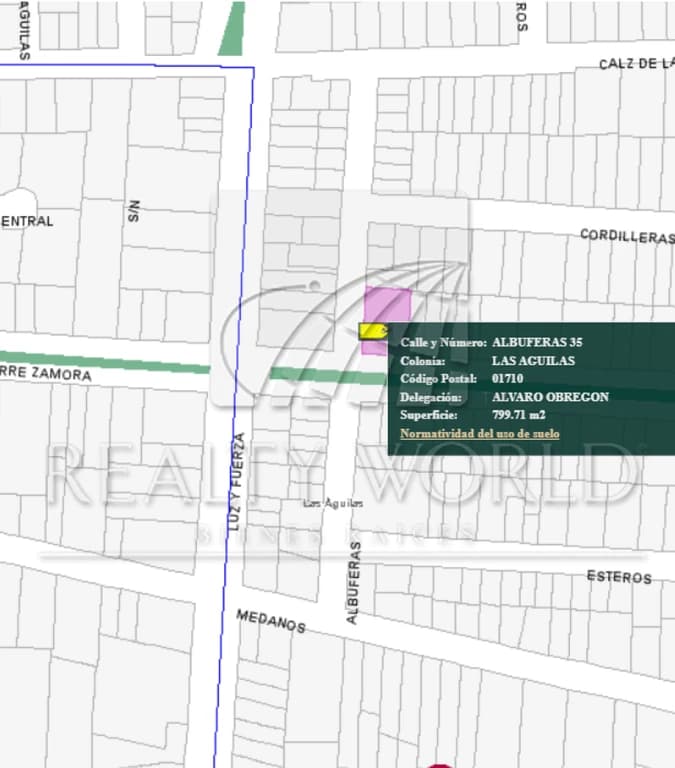Click the vertical ALBUFERAS street label
The image size is (675, 768).
[x=353, y=590]
